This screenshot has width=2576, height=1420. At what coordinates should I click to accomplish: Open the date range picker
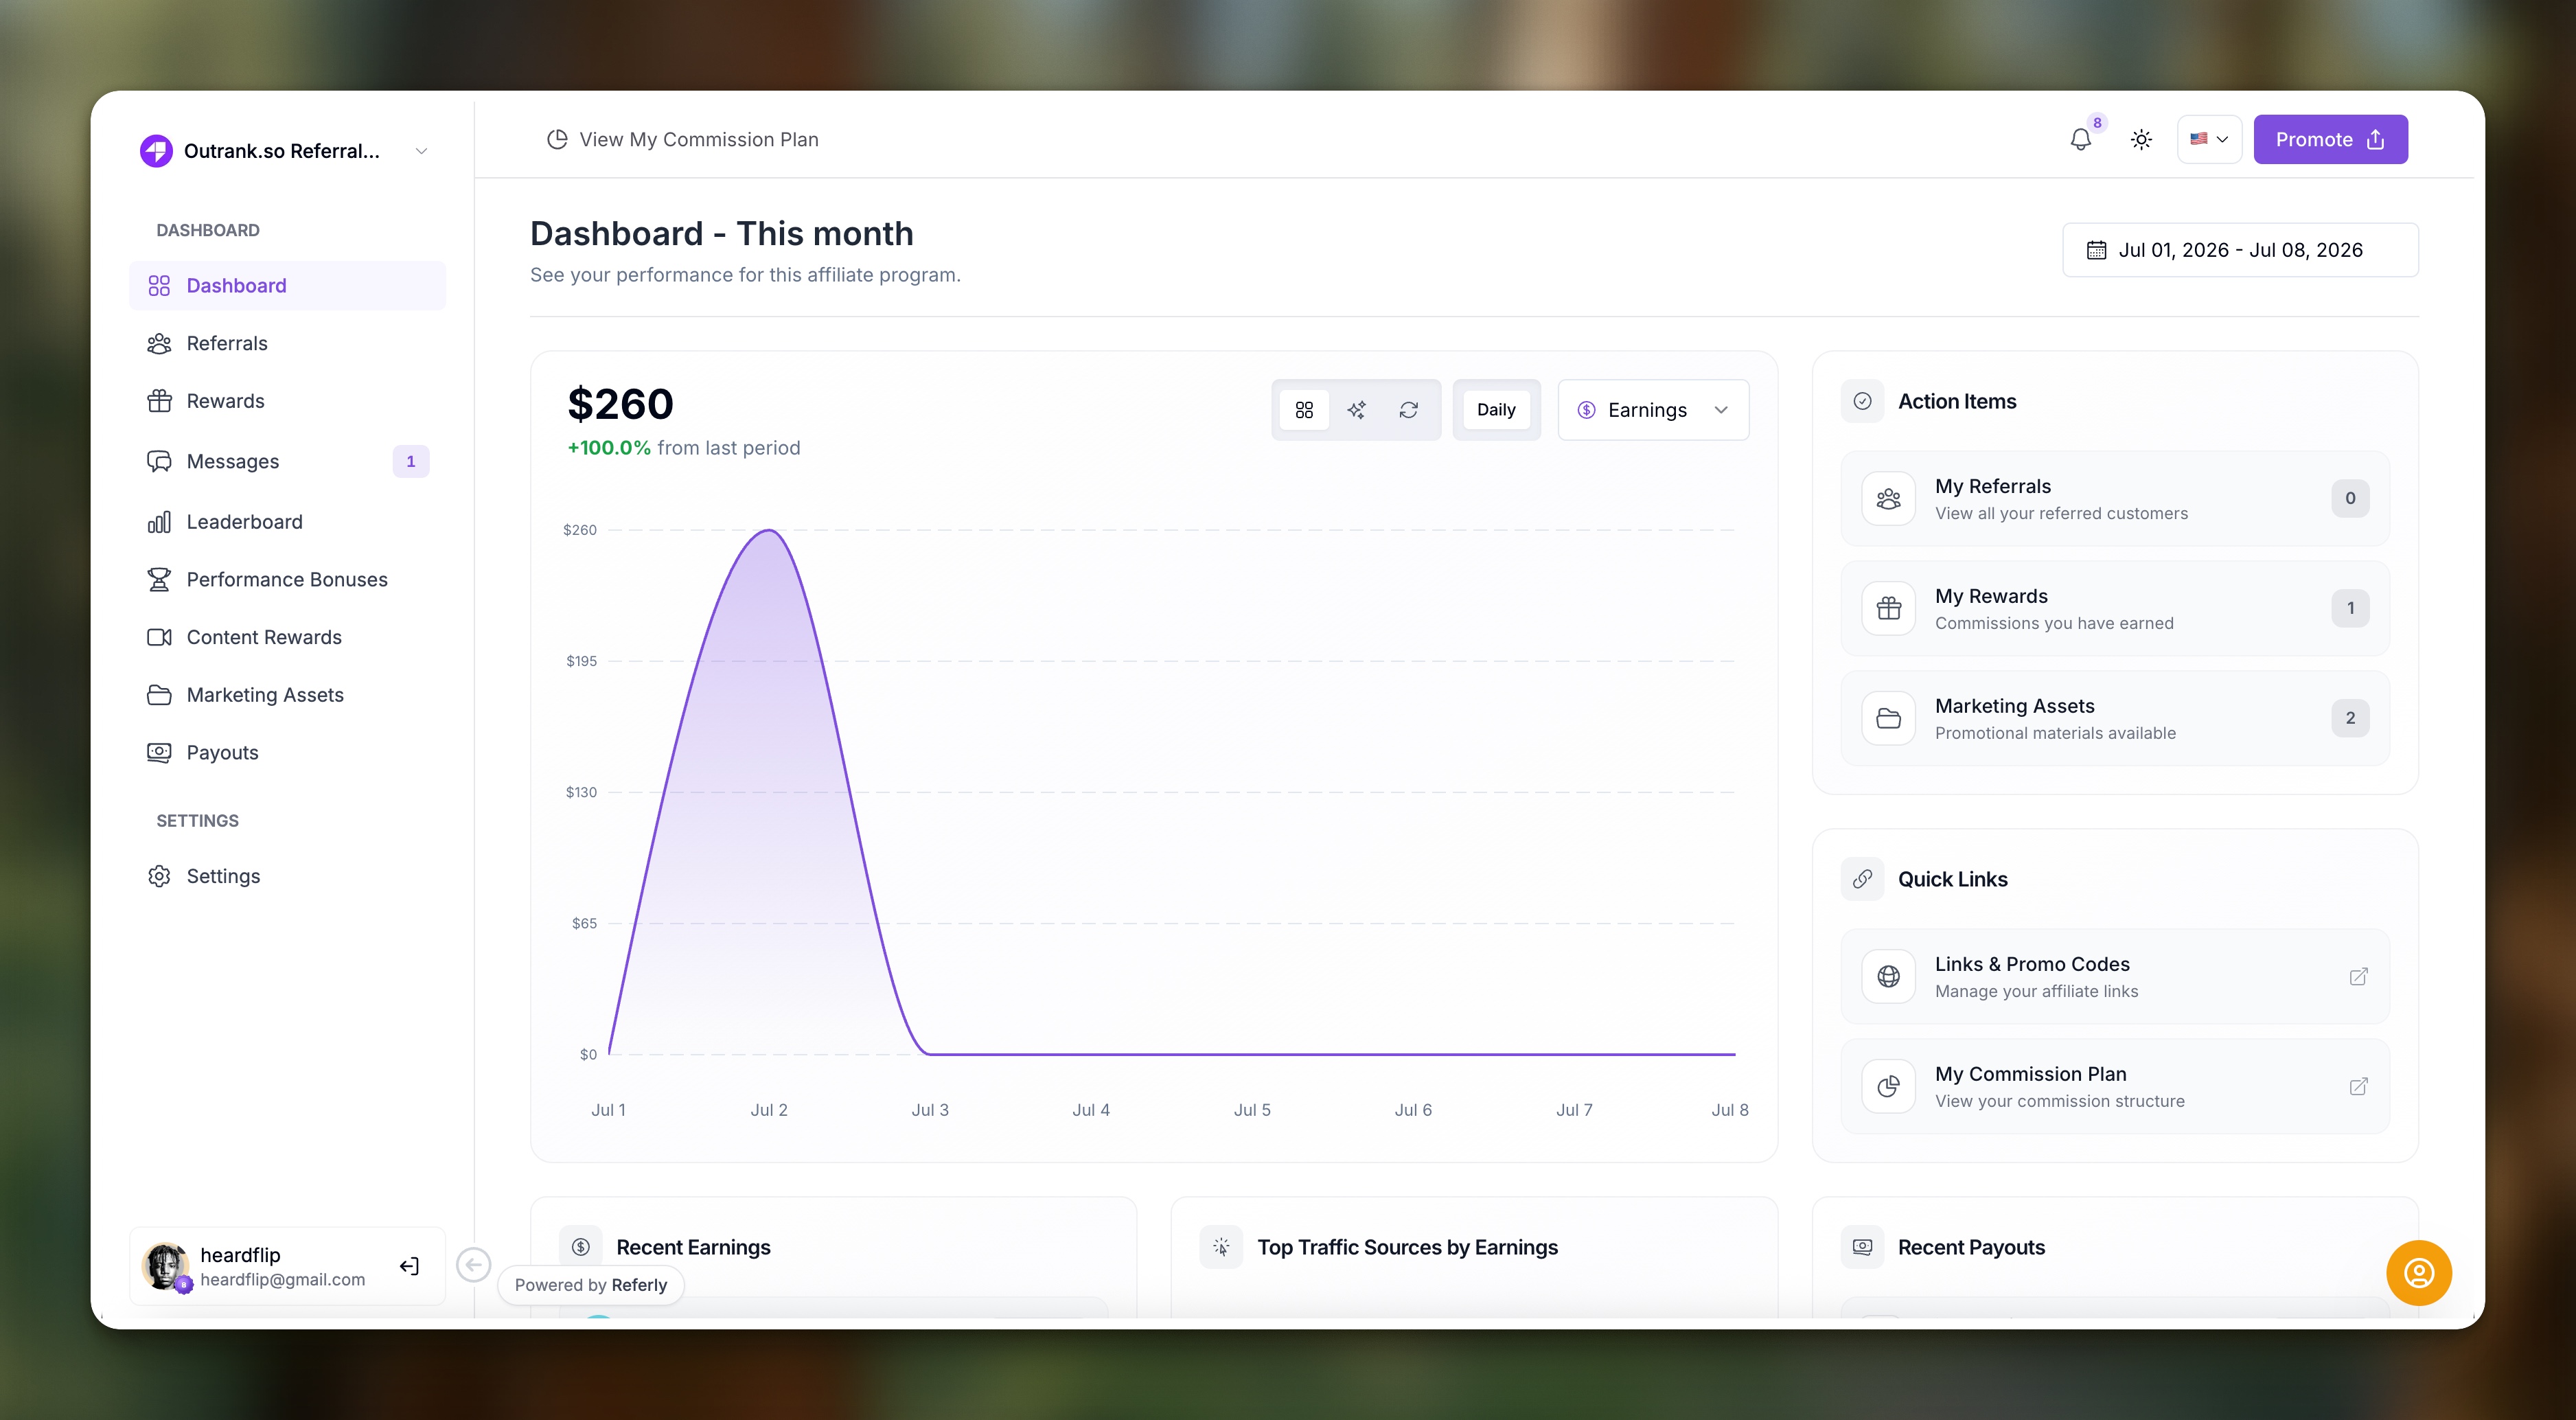(x=2240, y=250)
